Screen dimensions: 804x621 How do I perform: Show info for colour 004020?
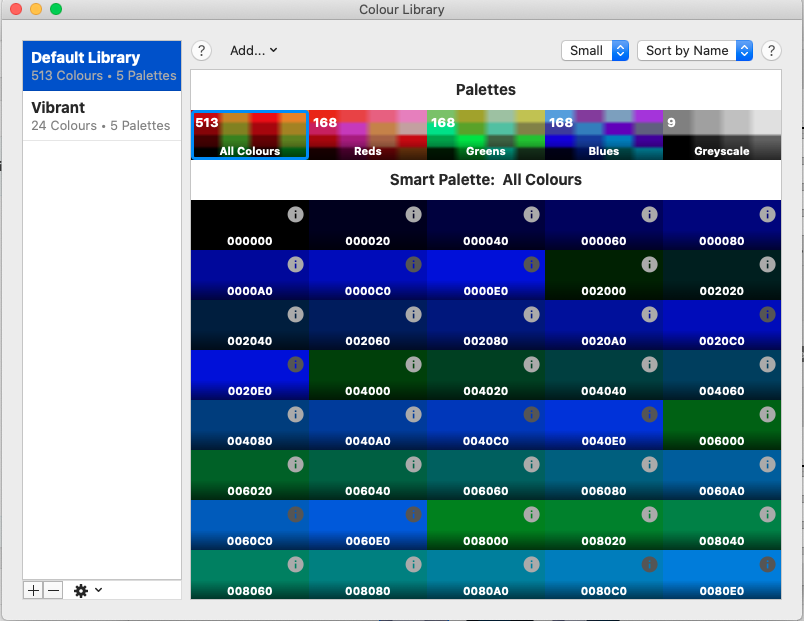point(531,364)
